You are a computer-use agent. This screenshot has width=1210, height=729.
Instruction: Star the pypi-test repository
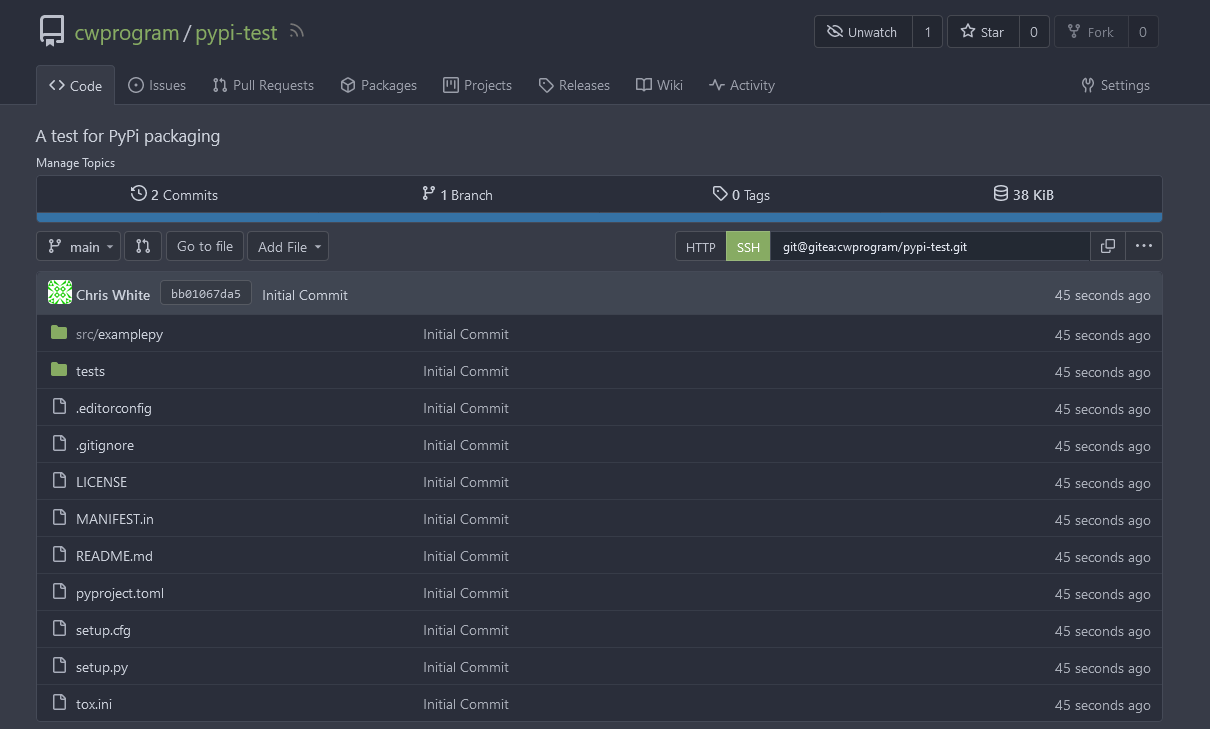click(x=983, y=32)
